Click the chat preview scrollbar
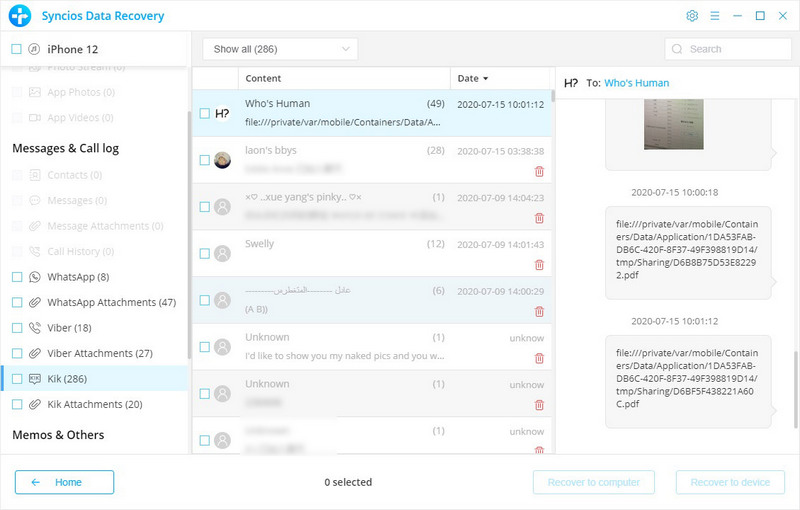The width and height of the screenshot is (800, 510). click(795, 390)
